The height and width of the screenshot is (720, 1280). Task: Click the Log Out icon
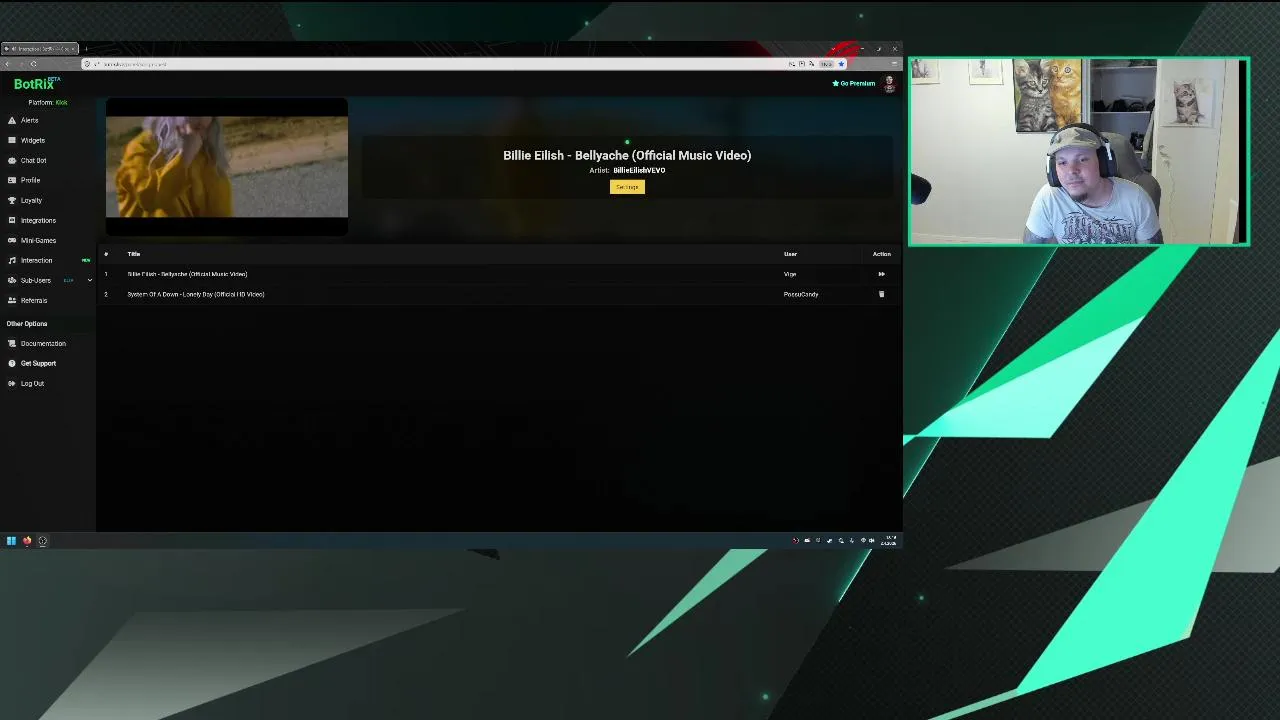11,383
